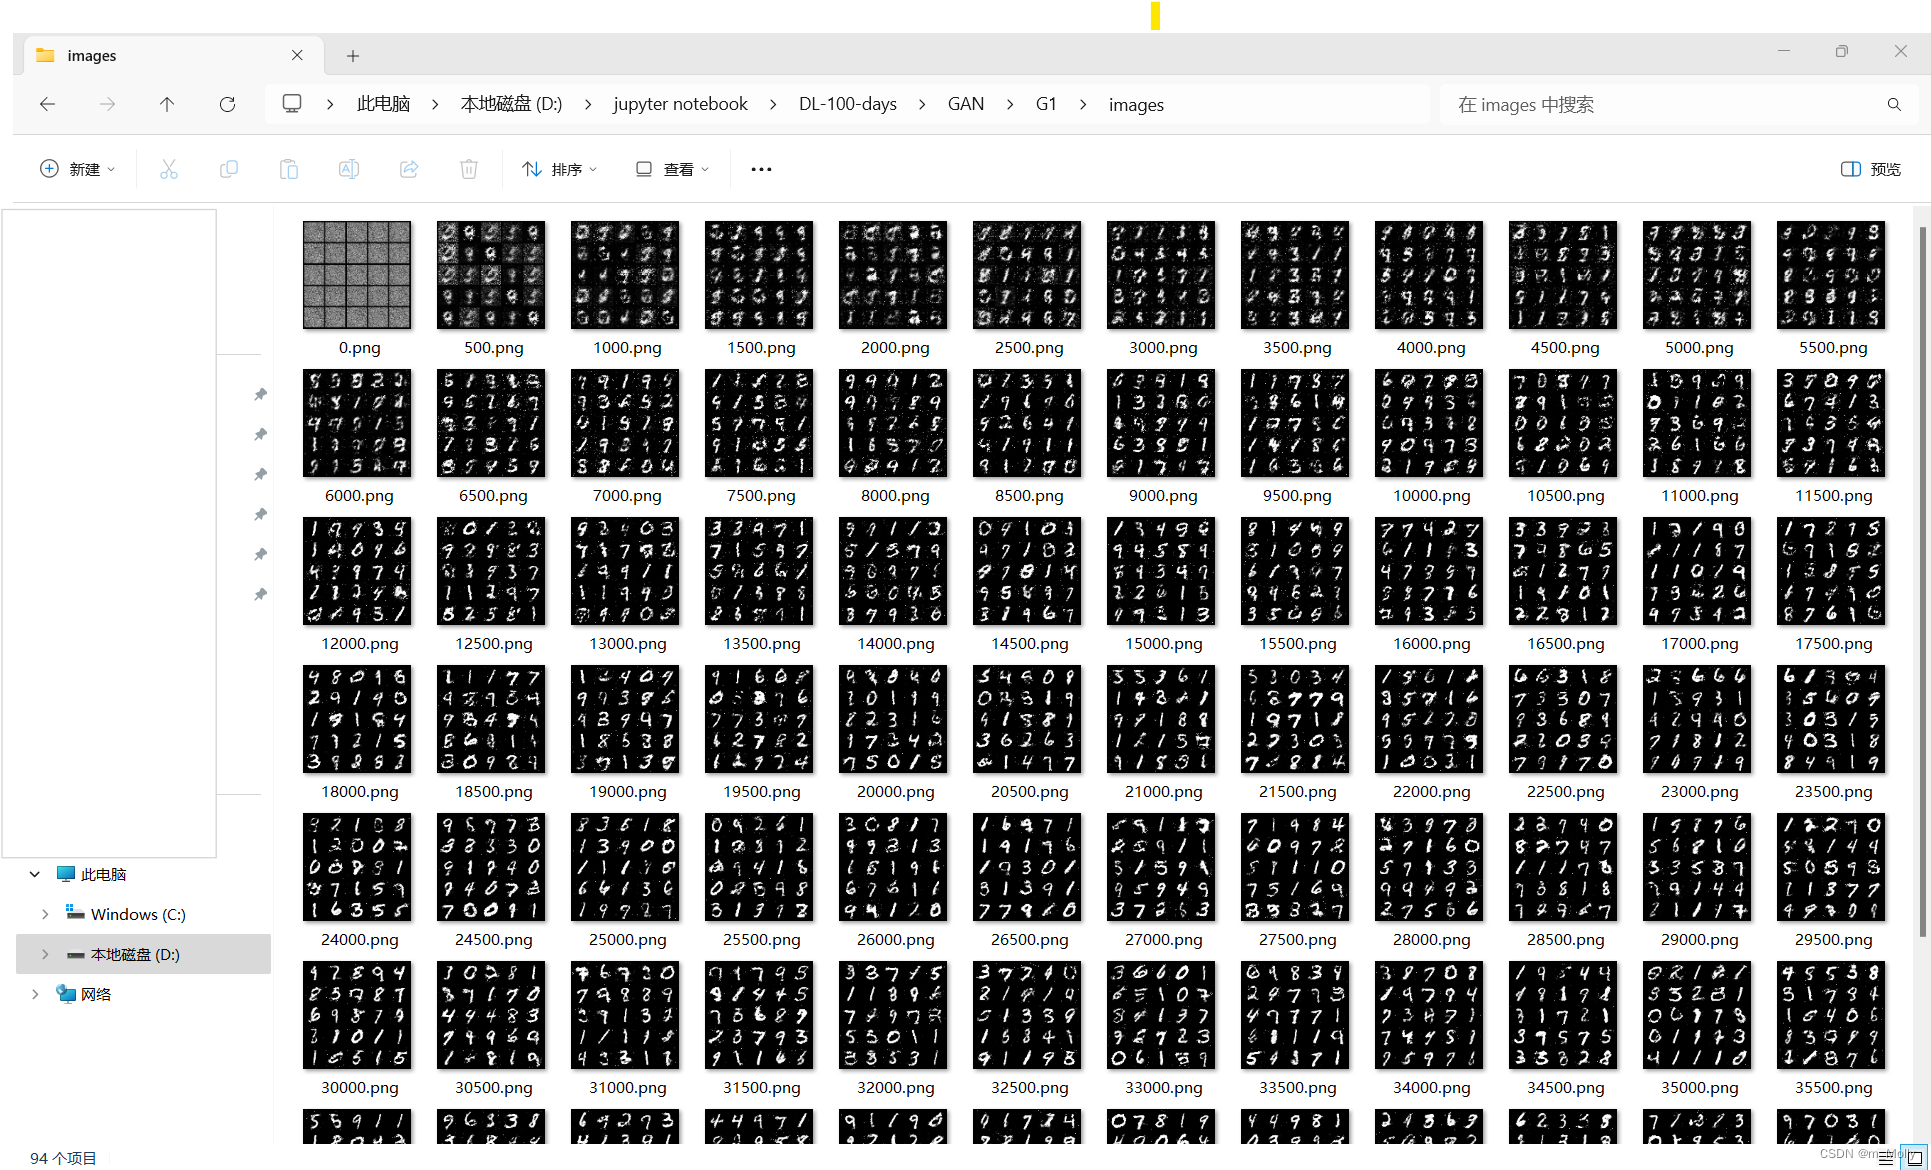Viewport: 1931px width, 1170px height.
Task: Click jupyter notebook in breadcrumb
Action: coord(680,104)
